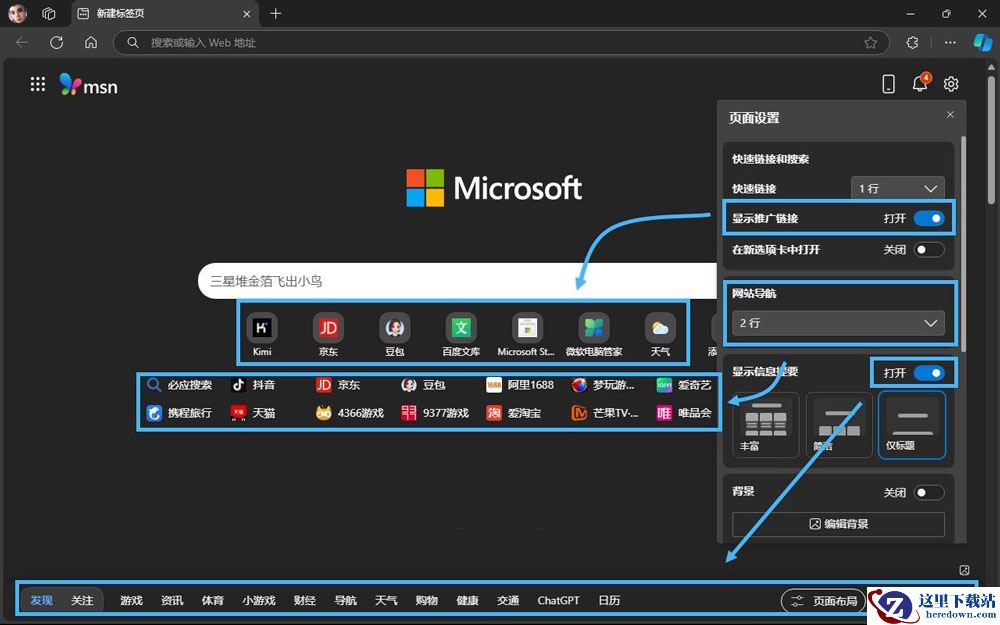Viewport: 1000px width, 625px height.
Task: Expand the 快速链接 rows dropdown
Action: [897, 189]
